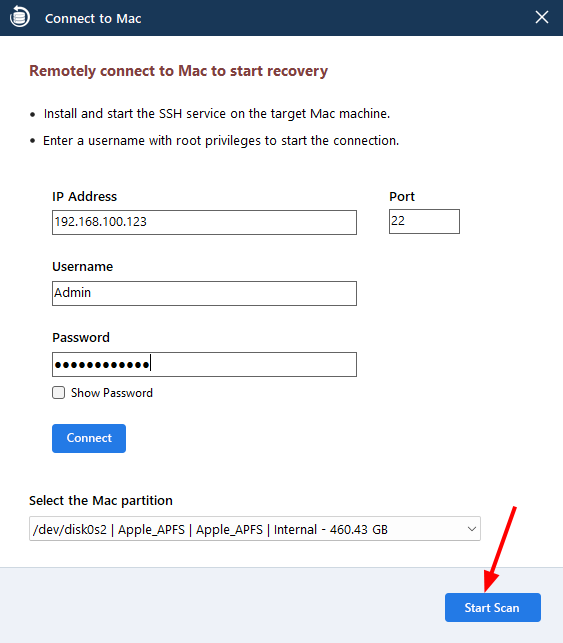Click into the Port field
Screen dimensions: 563x643
[424, 221]
